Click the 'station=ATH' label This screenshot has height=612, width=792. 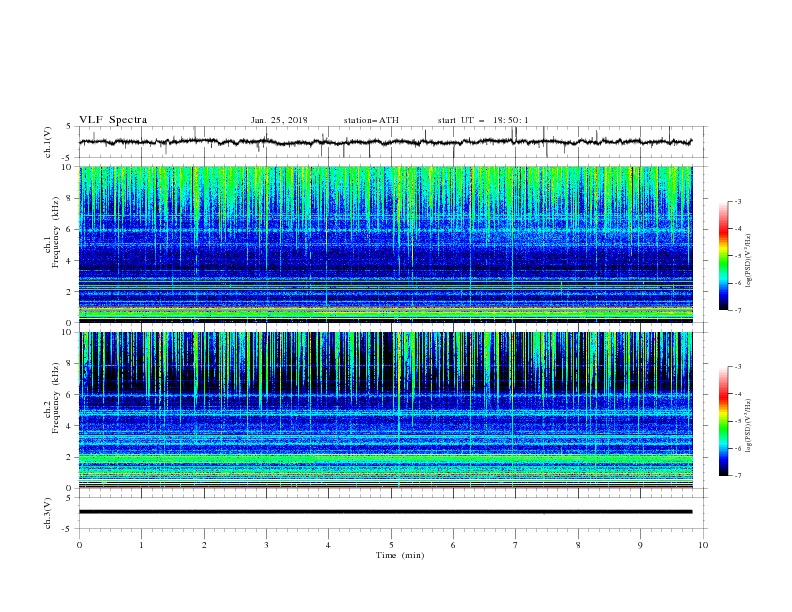(371, 120)
